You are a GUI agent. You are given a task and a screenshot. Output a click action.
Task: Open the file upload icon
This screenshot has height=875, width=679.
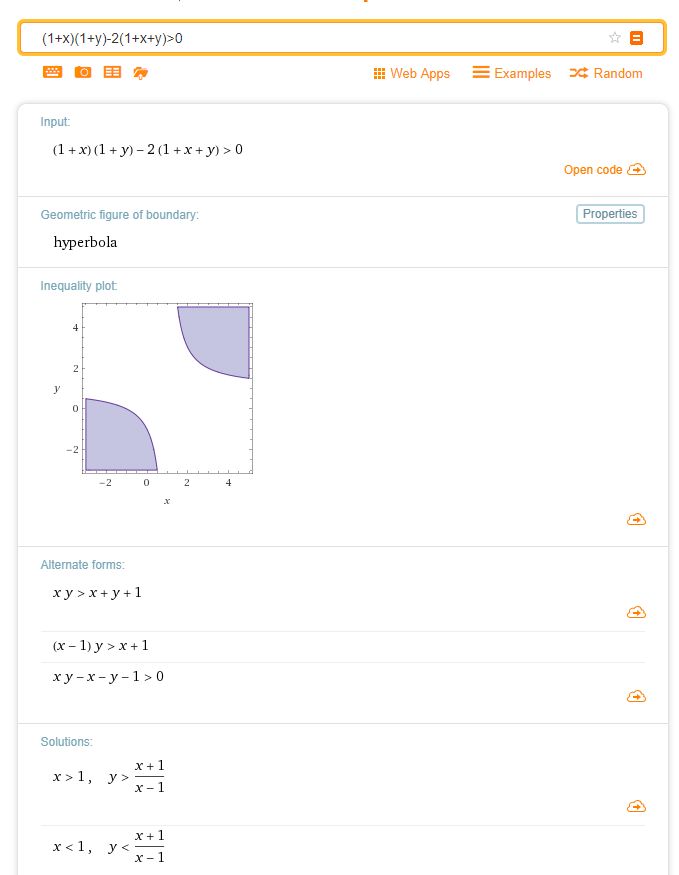141,73
